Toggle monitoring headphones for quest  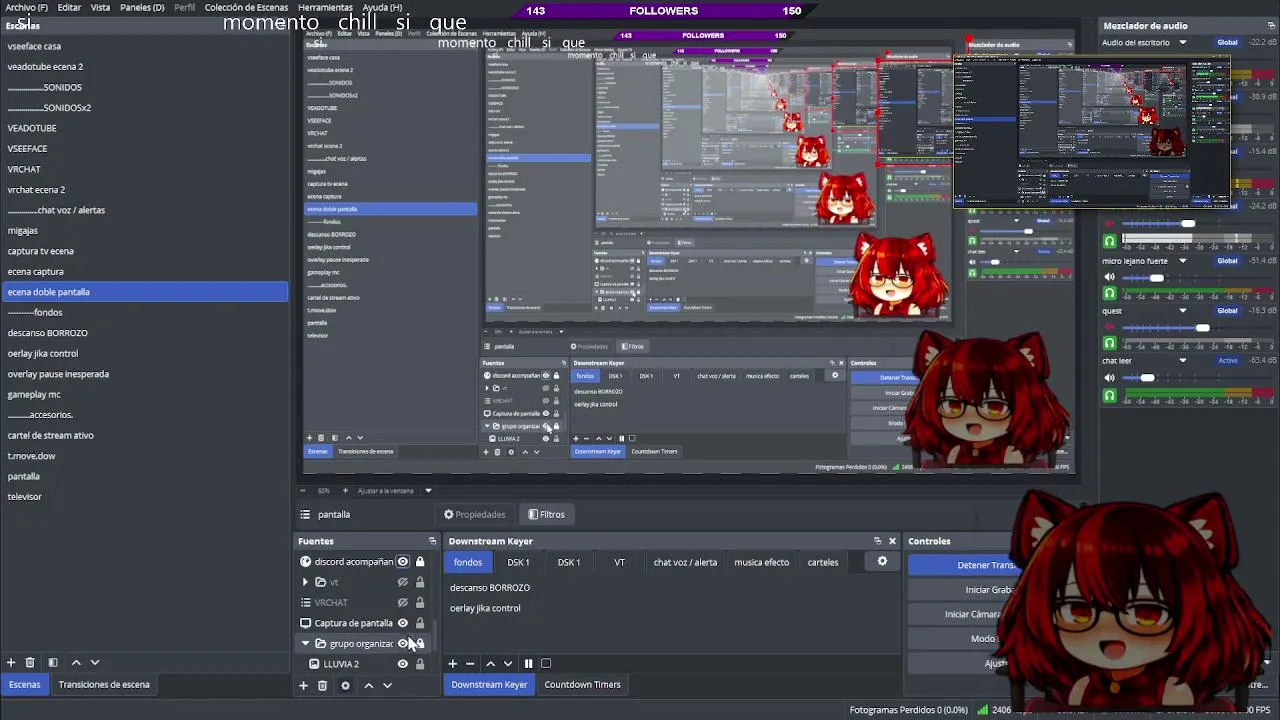coord(1109,344)
